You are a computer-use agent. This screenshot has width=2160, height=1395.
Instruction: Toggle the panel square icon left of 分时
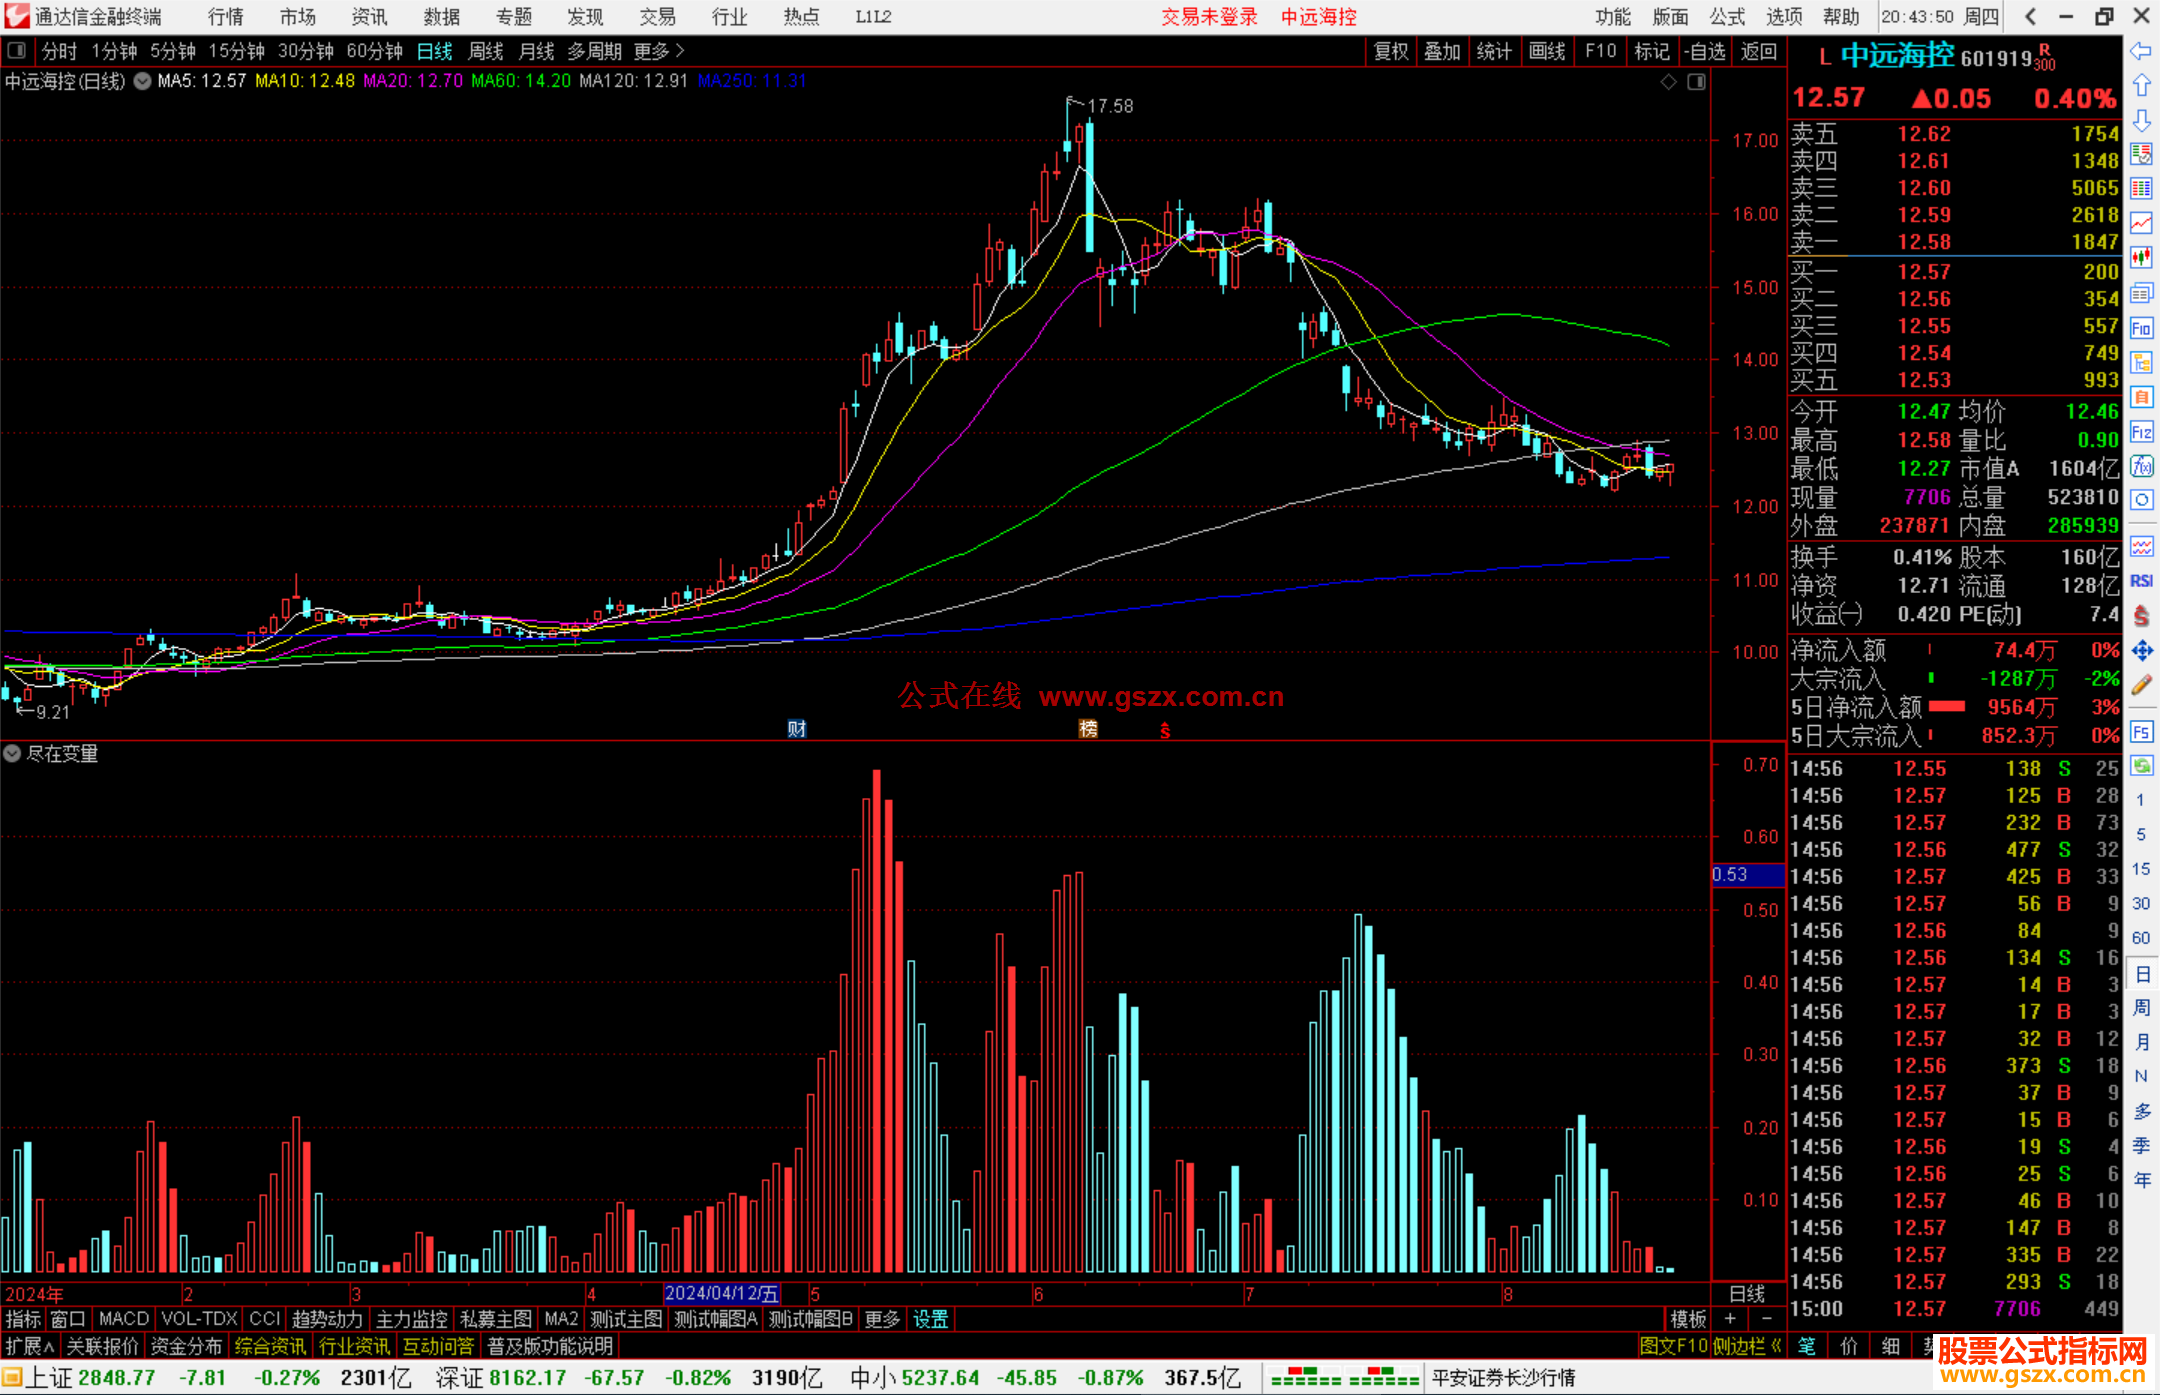[x=16, y=50]
